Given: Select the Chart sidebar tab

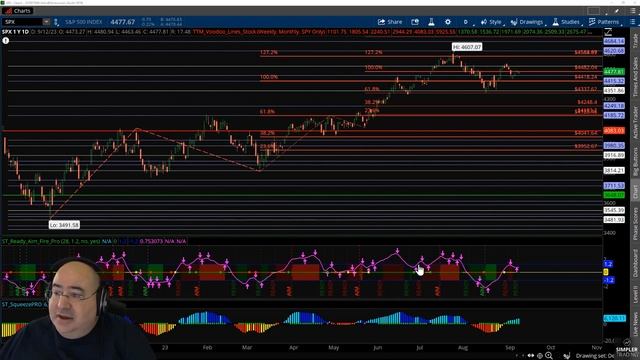Looking at the screenshot, I should pos(635,192).
